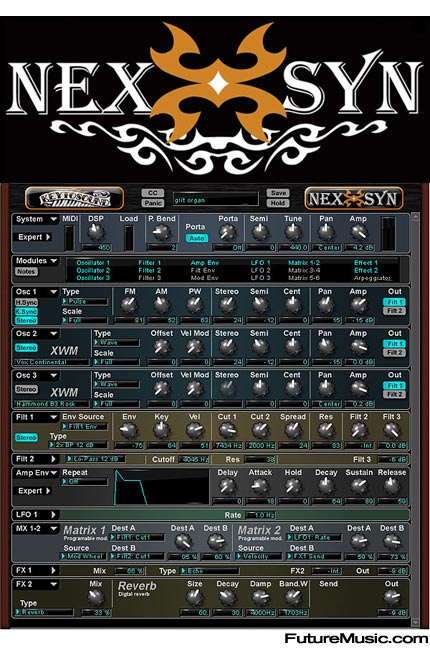Click the Reverb Size knob

point(194,597)
